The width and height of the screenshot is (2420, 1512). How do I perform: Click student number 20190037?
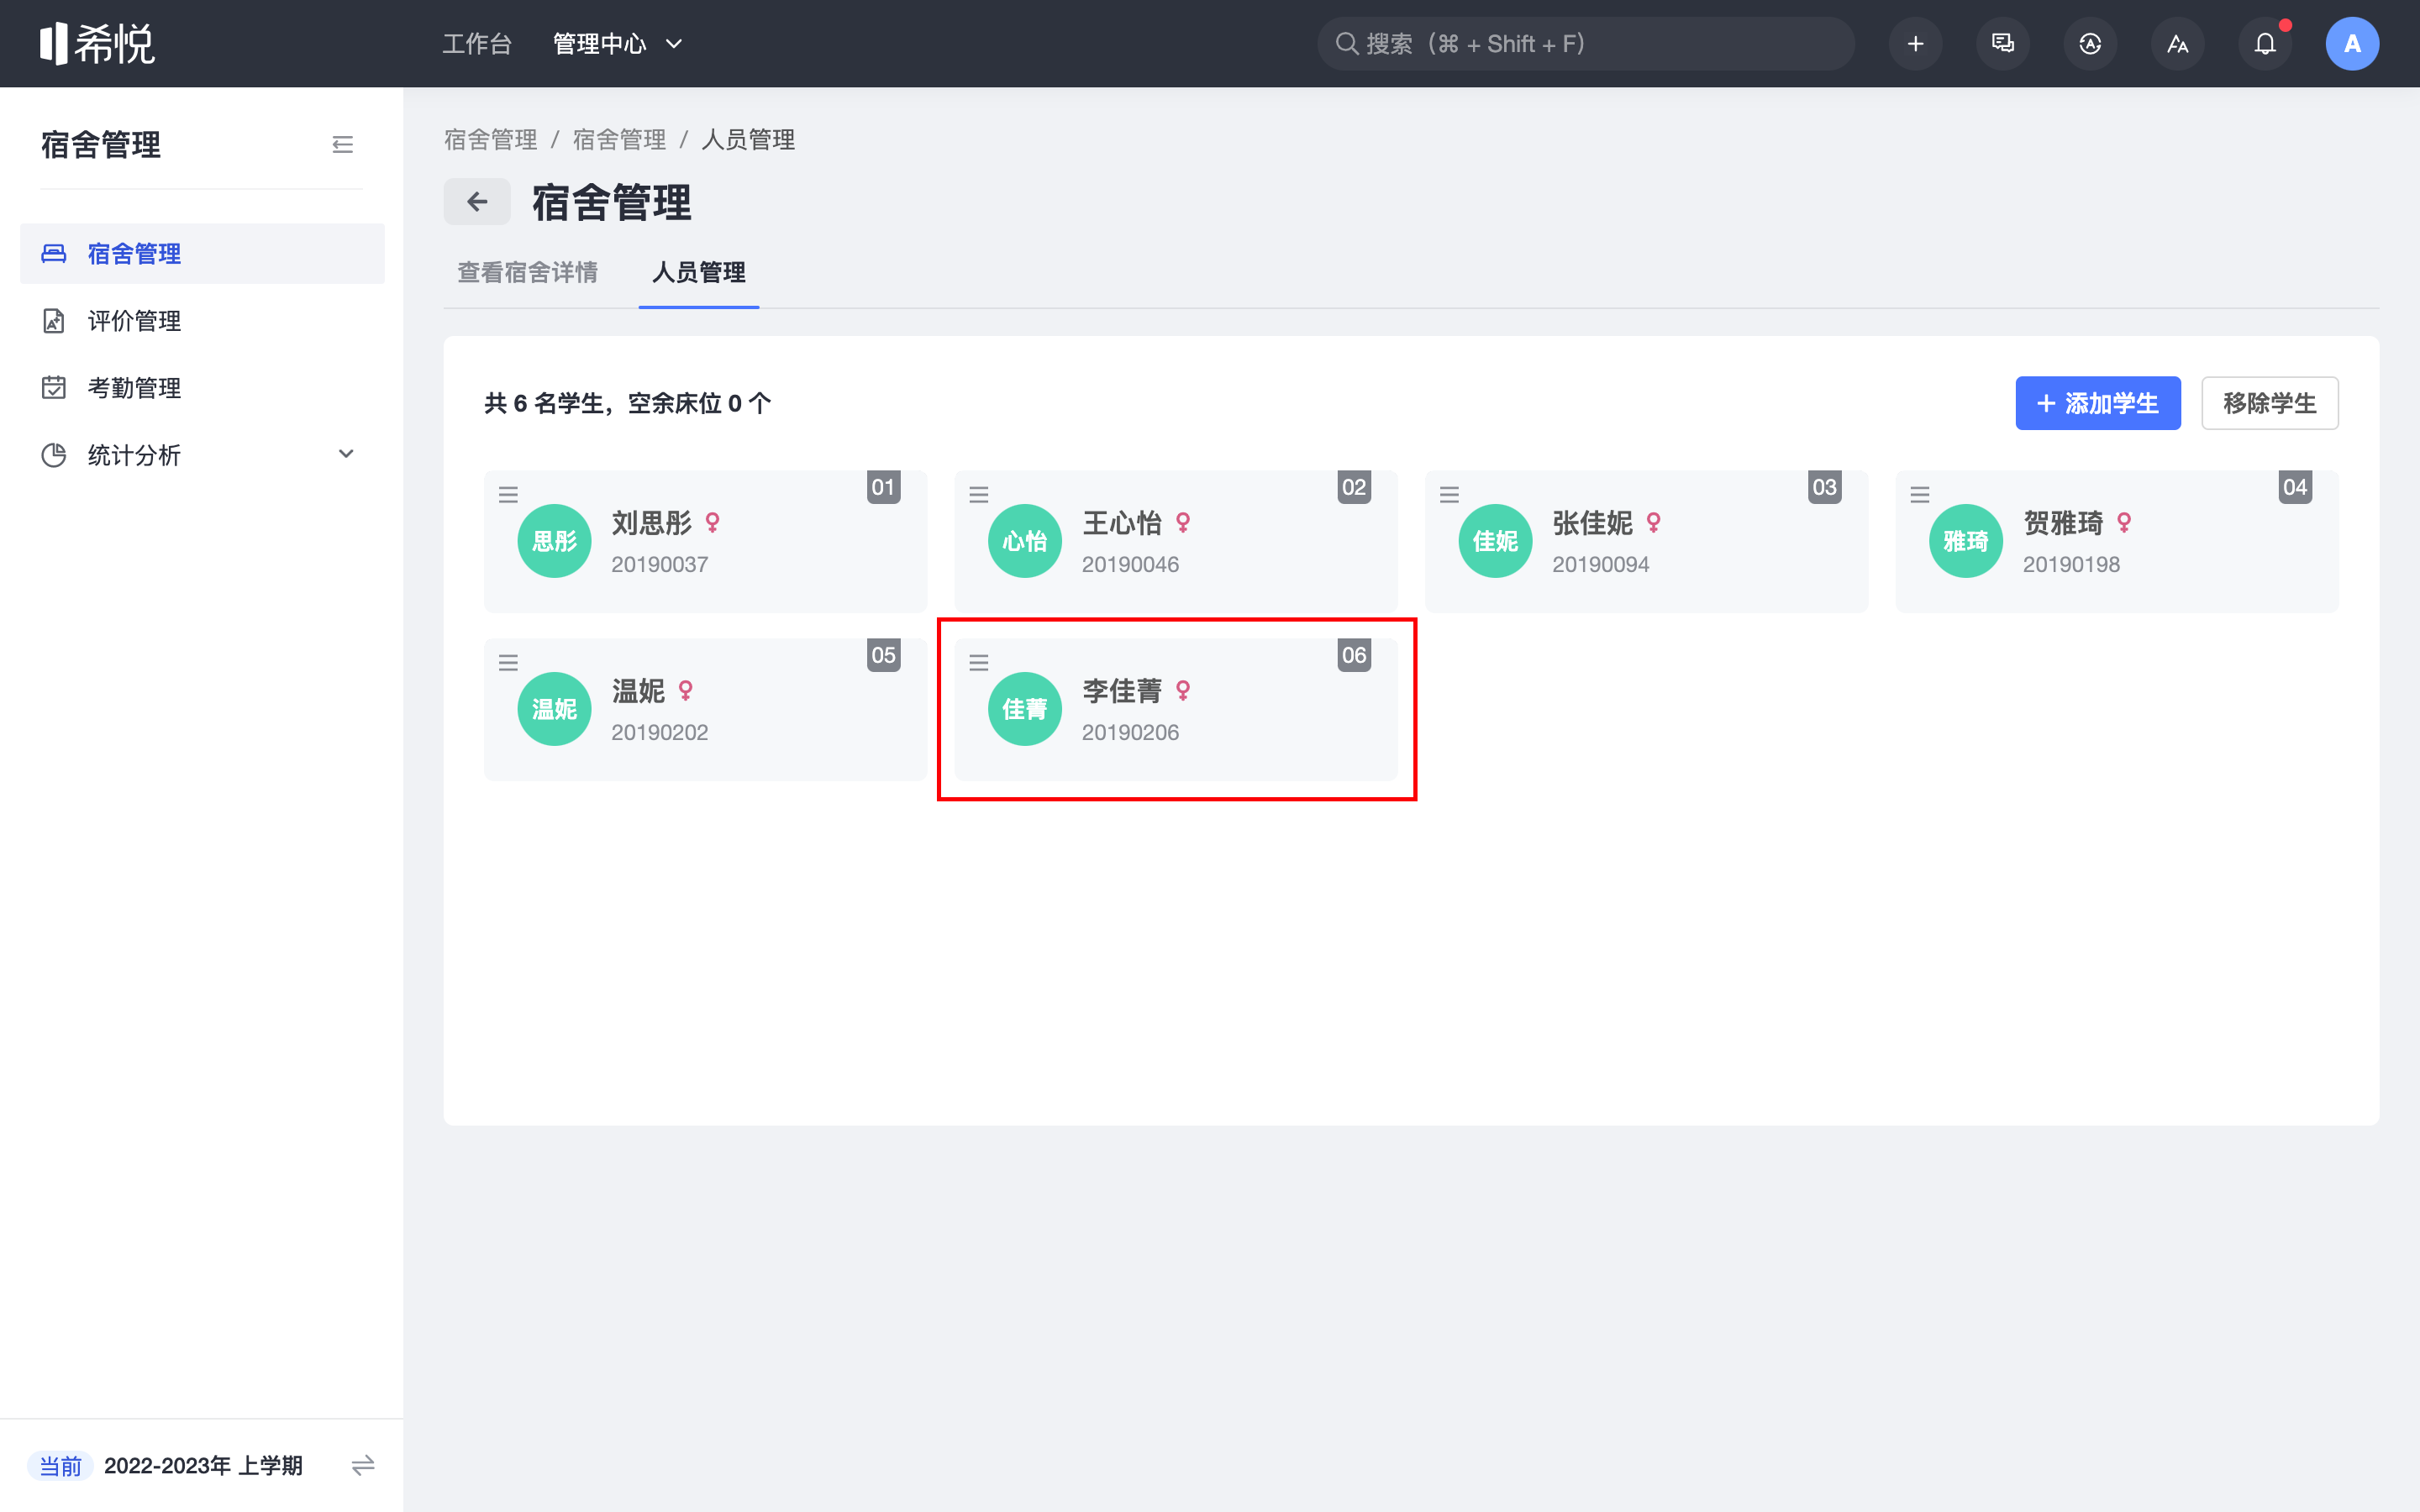(660, 564)
